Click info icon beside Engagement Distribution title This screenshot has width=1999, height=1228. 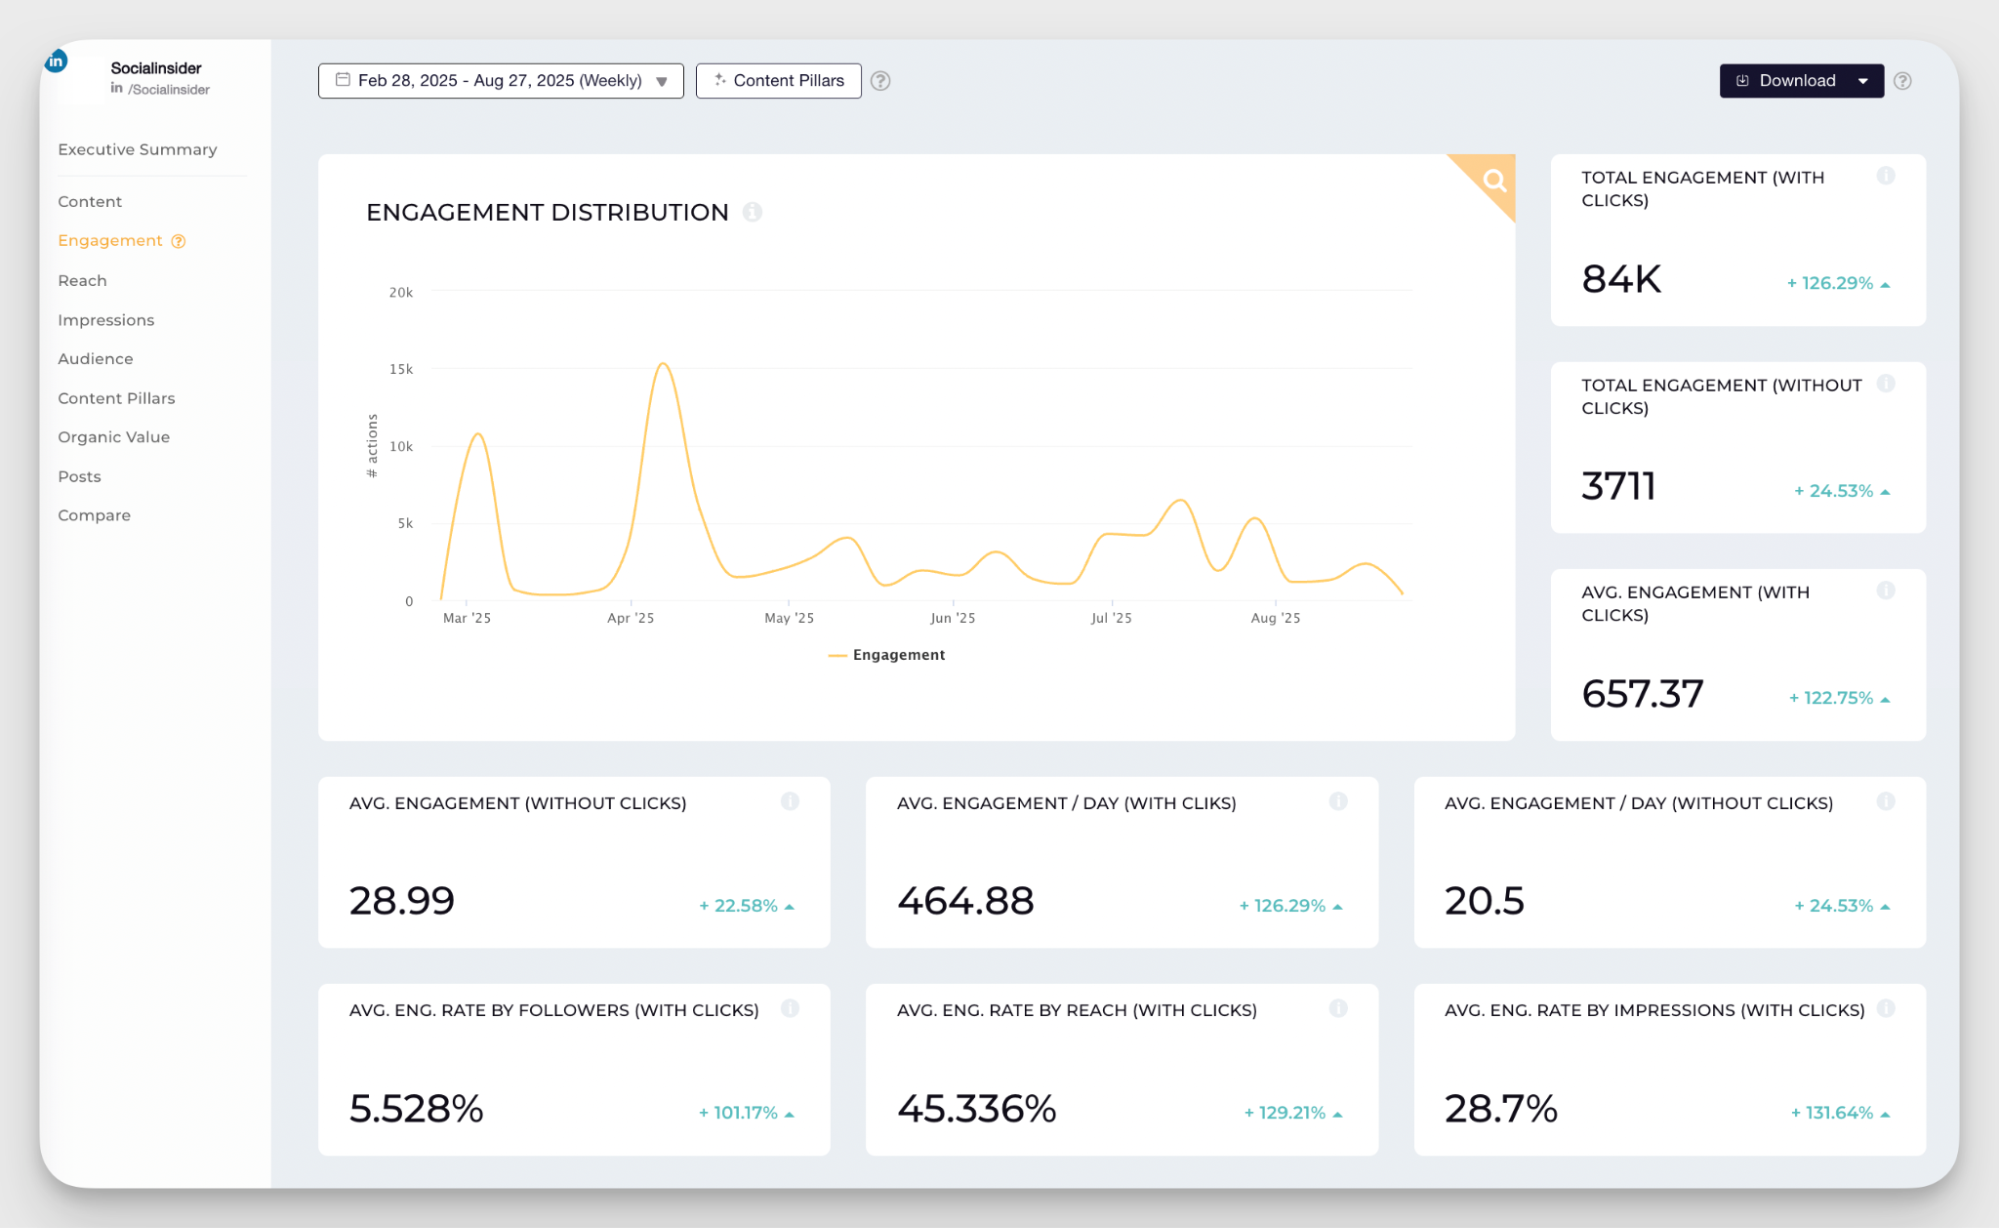[x=752, y=212]
